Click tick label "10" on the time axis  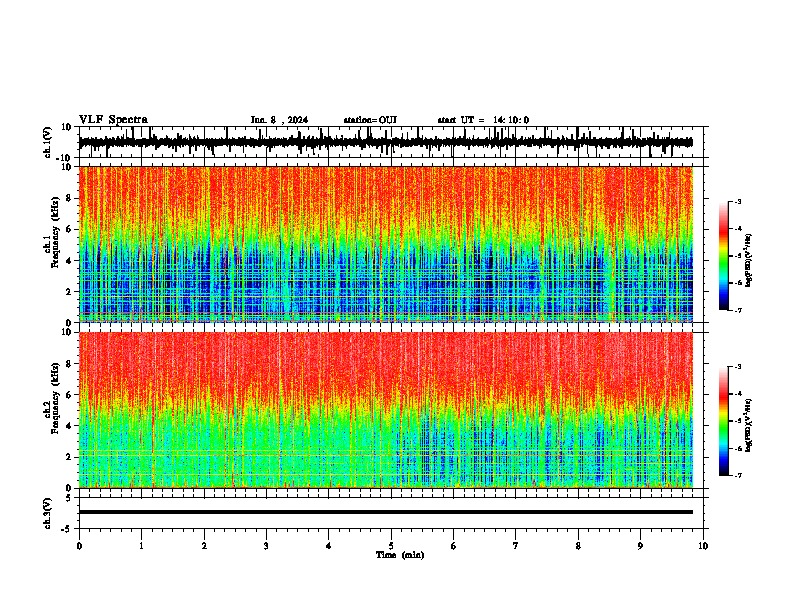[x=703, y=546]
